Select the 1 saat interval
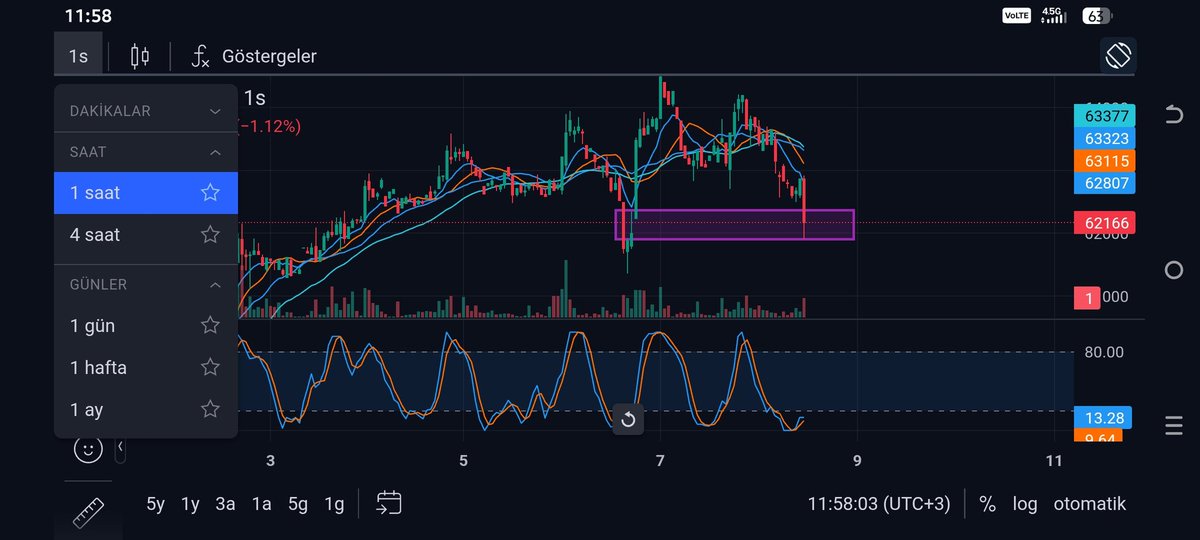This screenshot has width=1200, height=540. click(x=146, y=193)
